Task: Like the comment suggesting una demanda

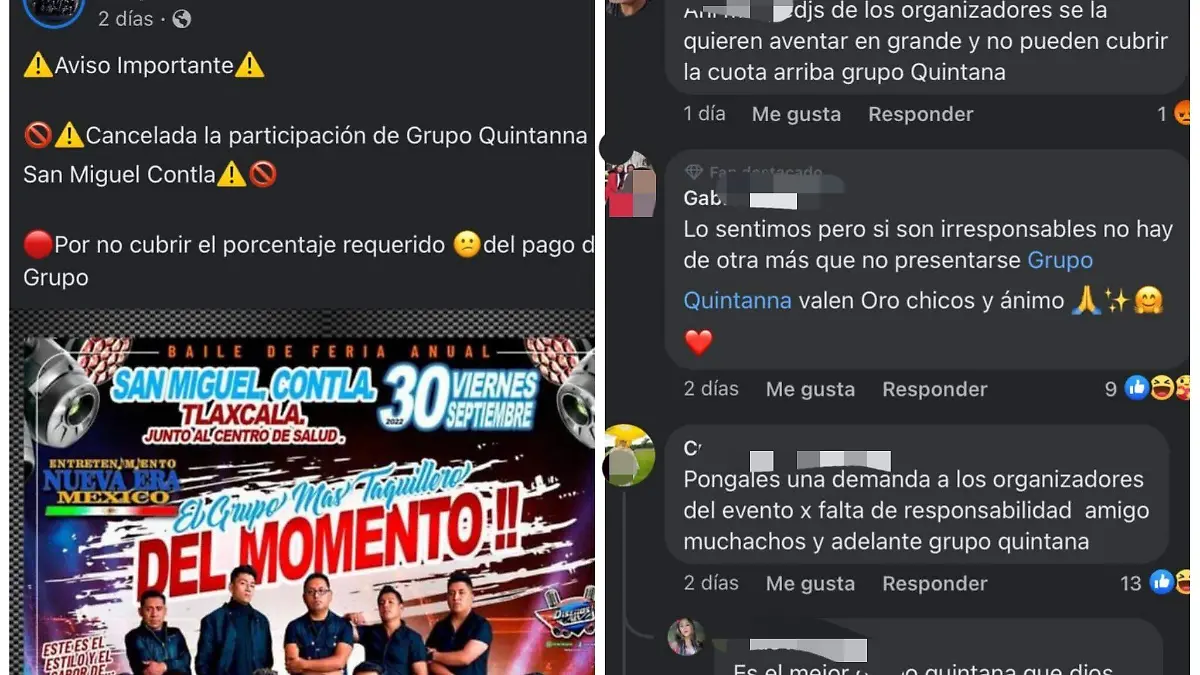Action: pos(810,583)
